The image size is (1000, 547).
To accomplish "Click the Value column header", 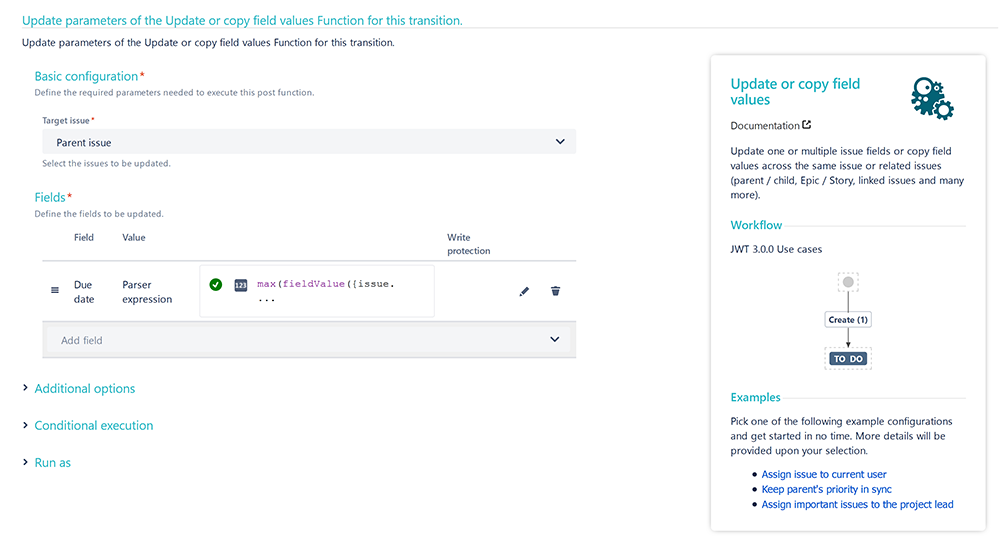I will point(134,237).
